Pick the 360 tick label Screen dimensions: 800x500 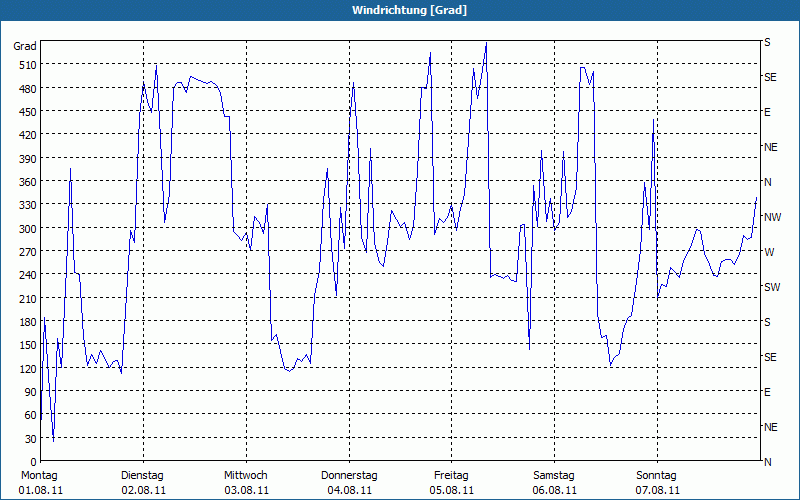coord(28,182)
